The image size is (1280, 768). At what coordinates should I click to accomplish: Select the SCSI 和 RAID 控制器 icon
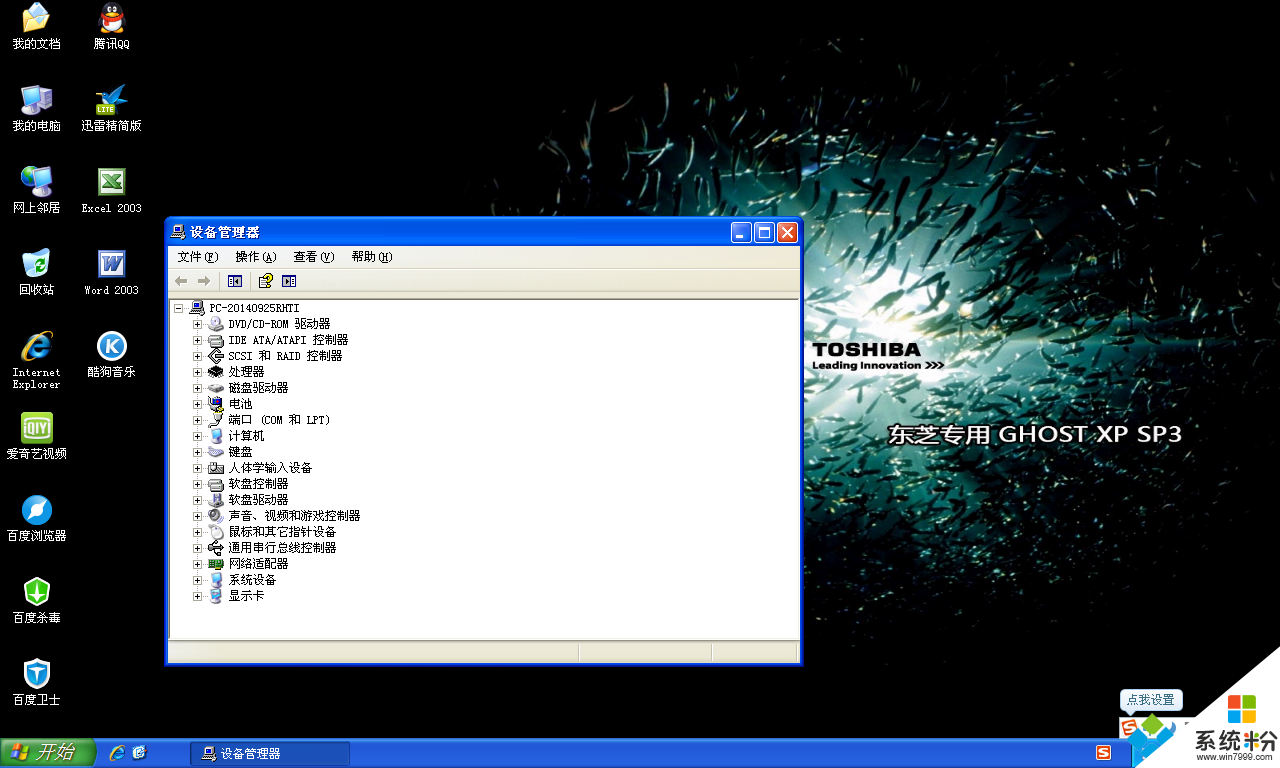216,356
